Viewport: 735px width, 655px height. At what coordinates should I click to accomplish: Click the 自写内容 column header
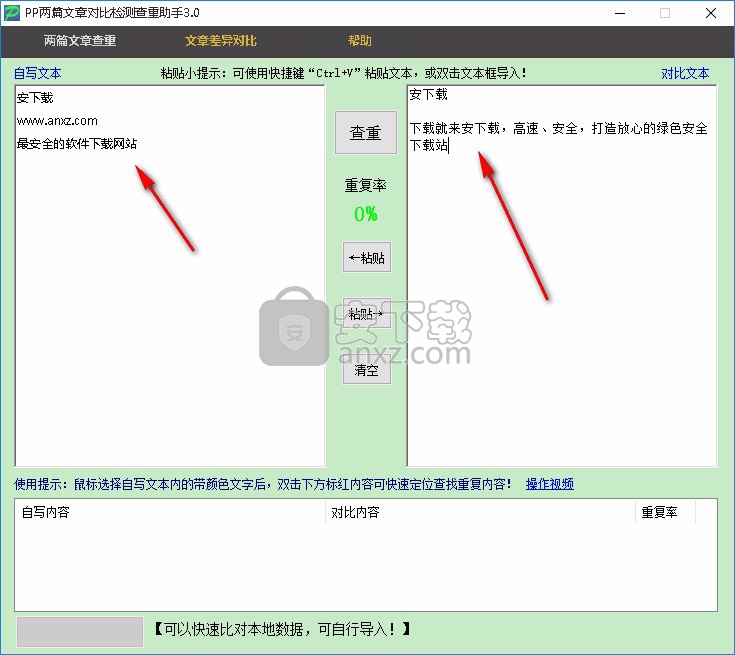[170, 512]
